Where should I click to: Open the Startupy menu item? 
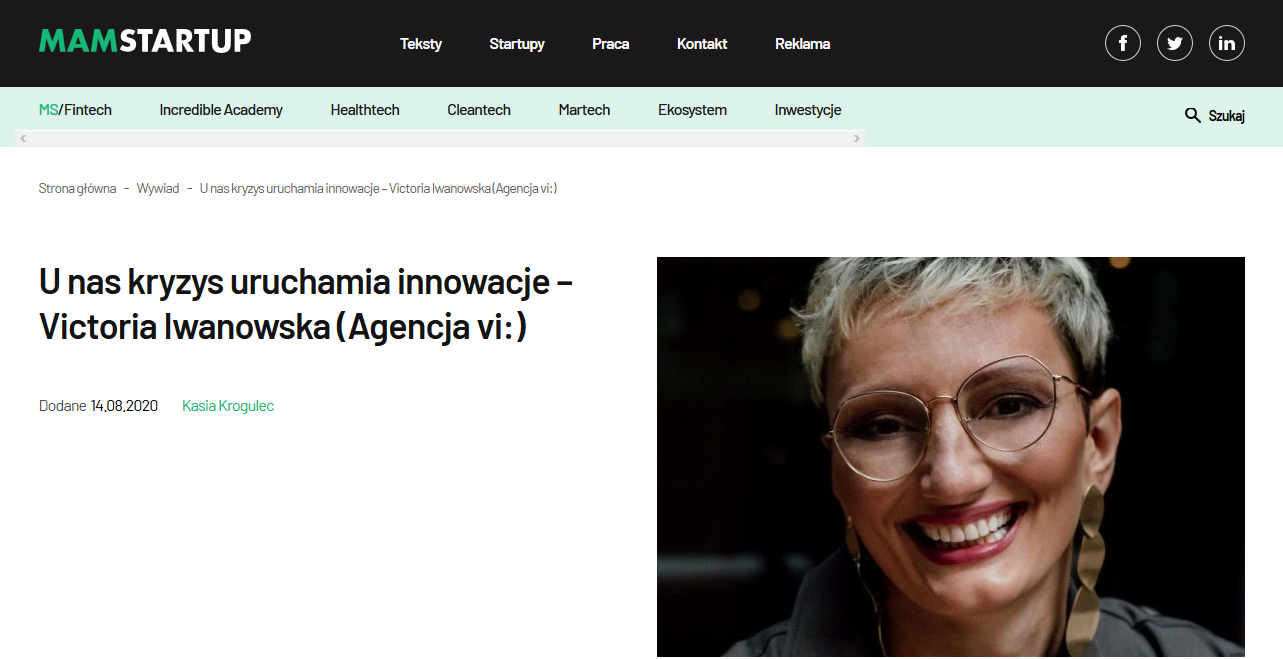click(x=517, y=44)
